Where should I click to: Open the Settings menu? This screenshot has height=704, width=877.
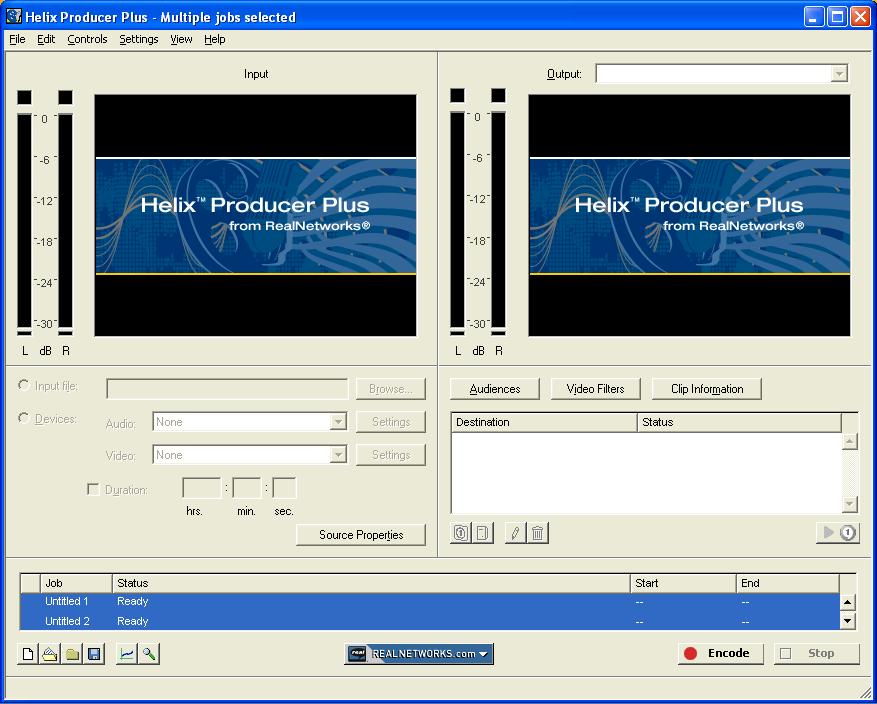(138, 39)
